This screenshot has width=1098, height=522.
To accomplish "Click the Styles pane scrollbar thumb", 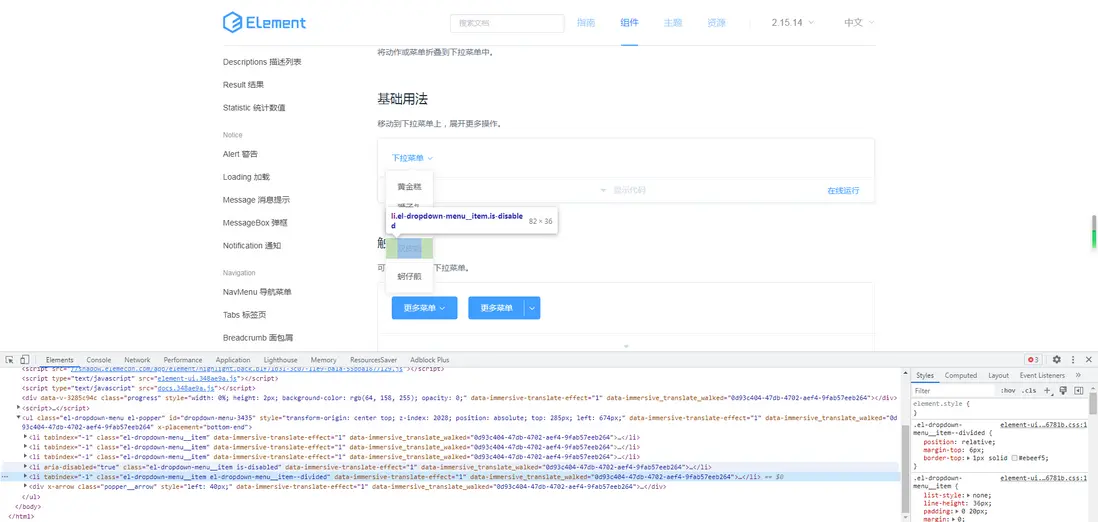I will click(1092, 404).
